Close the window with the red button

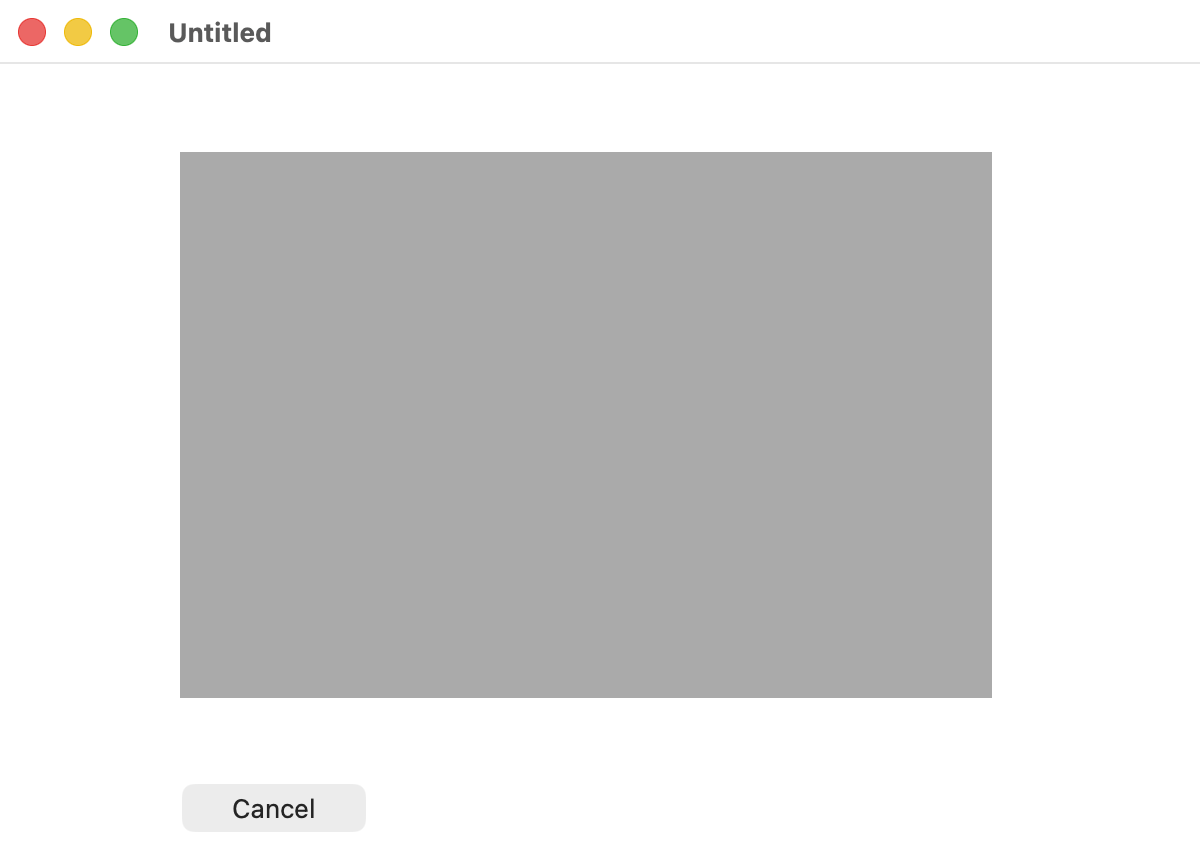32,32
